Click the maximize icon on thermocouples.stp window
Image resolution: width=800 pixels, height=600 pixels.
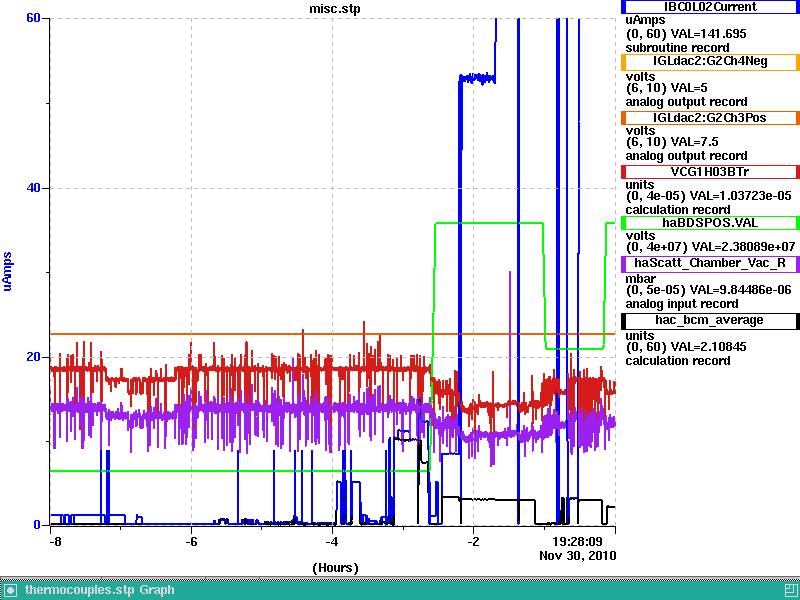[x=790, y=590]
